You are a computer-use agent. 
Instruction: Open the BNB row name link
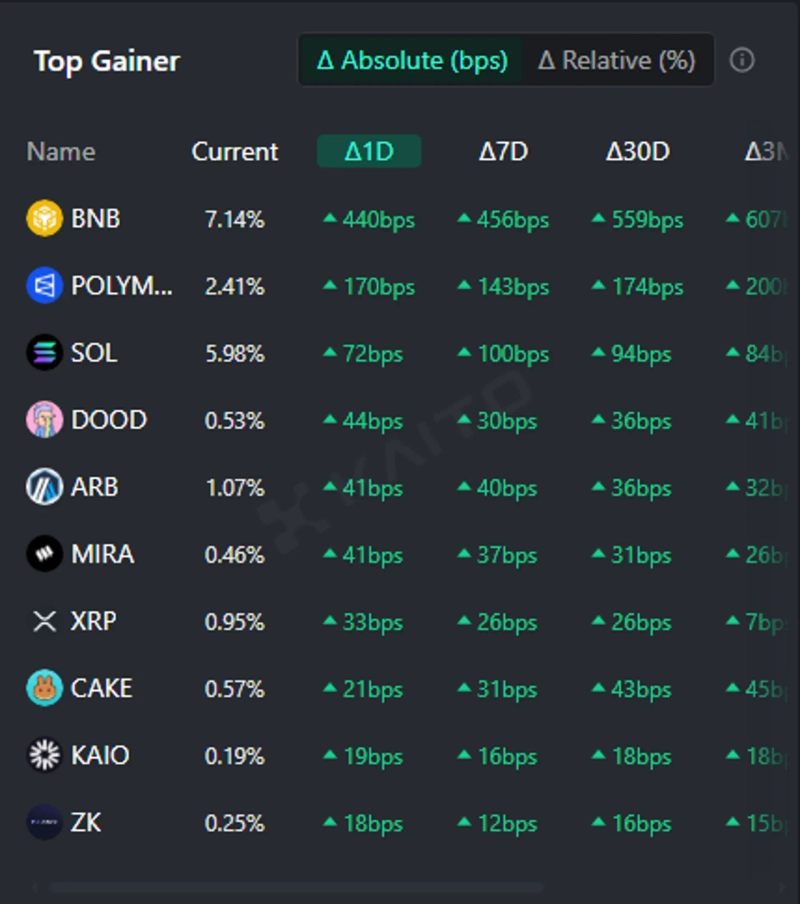point(96,218)
